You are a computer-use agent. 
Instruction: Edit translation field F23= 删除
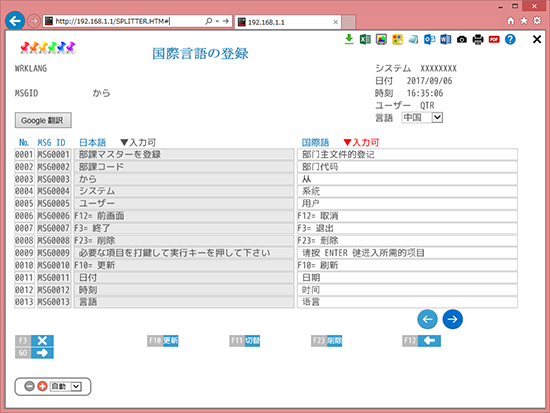point(407,240)
